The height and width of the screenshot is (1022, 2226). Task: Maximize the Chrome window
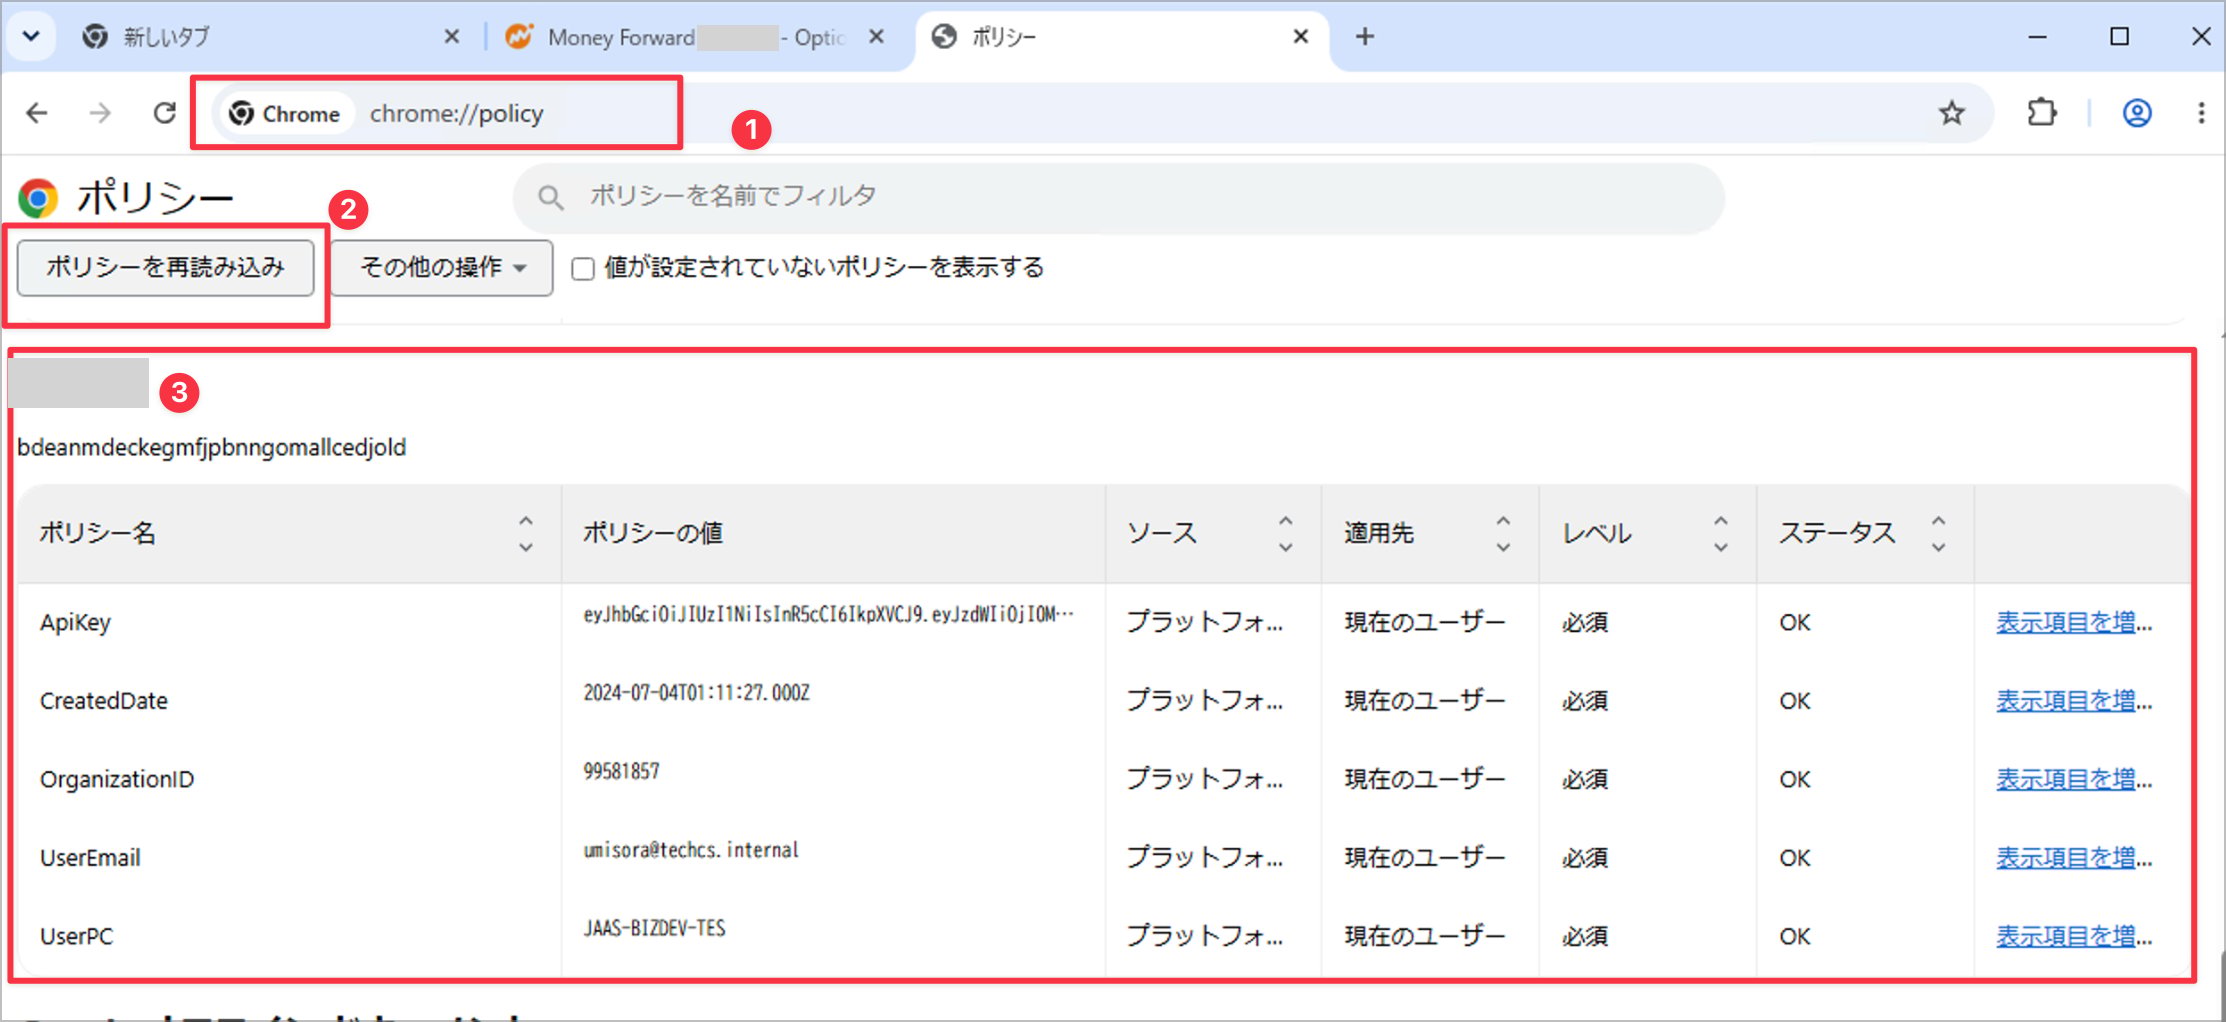point(2119,37)
